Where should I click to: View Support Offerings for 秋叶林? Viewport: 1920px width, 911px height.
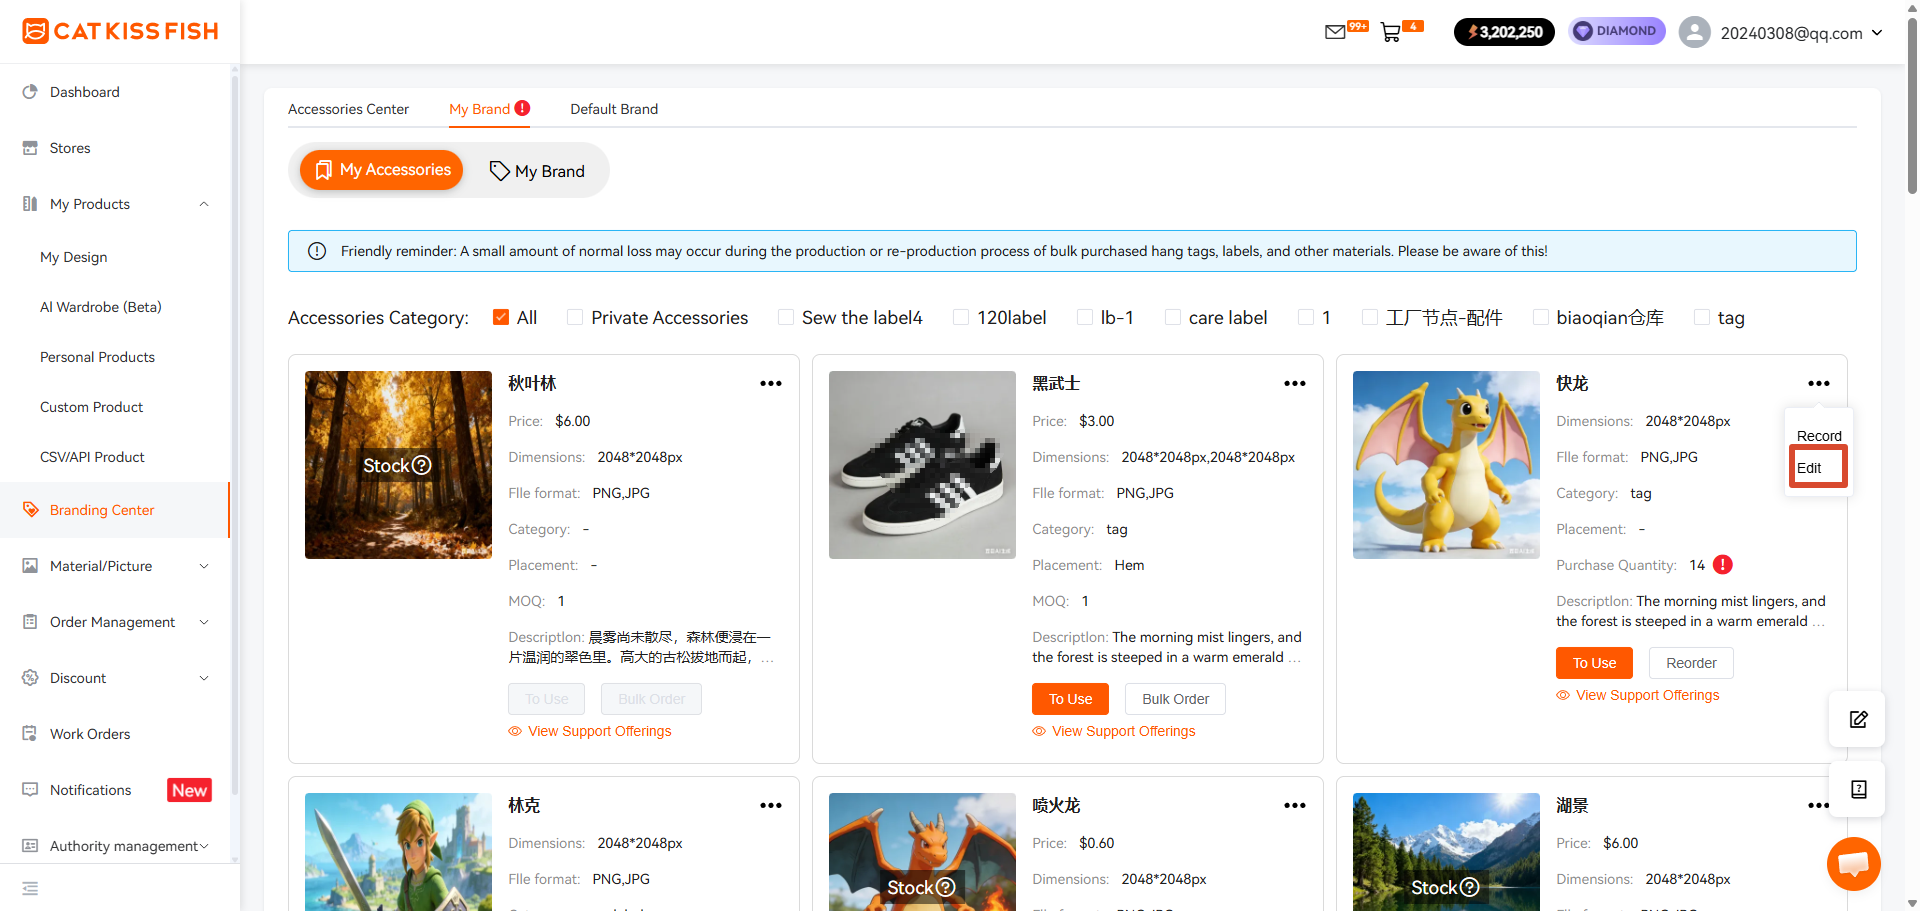(590, 731)
